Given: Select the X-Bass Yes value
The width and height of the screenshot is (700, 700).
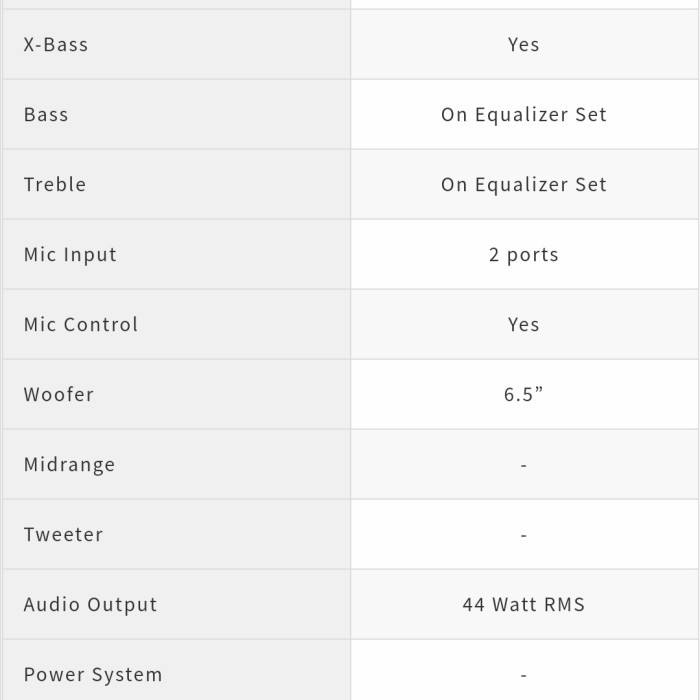Looking at the screenshot, I should 524,45.
